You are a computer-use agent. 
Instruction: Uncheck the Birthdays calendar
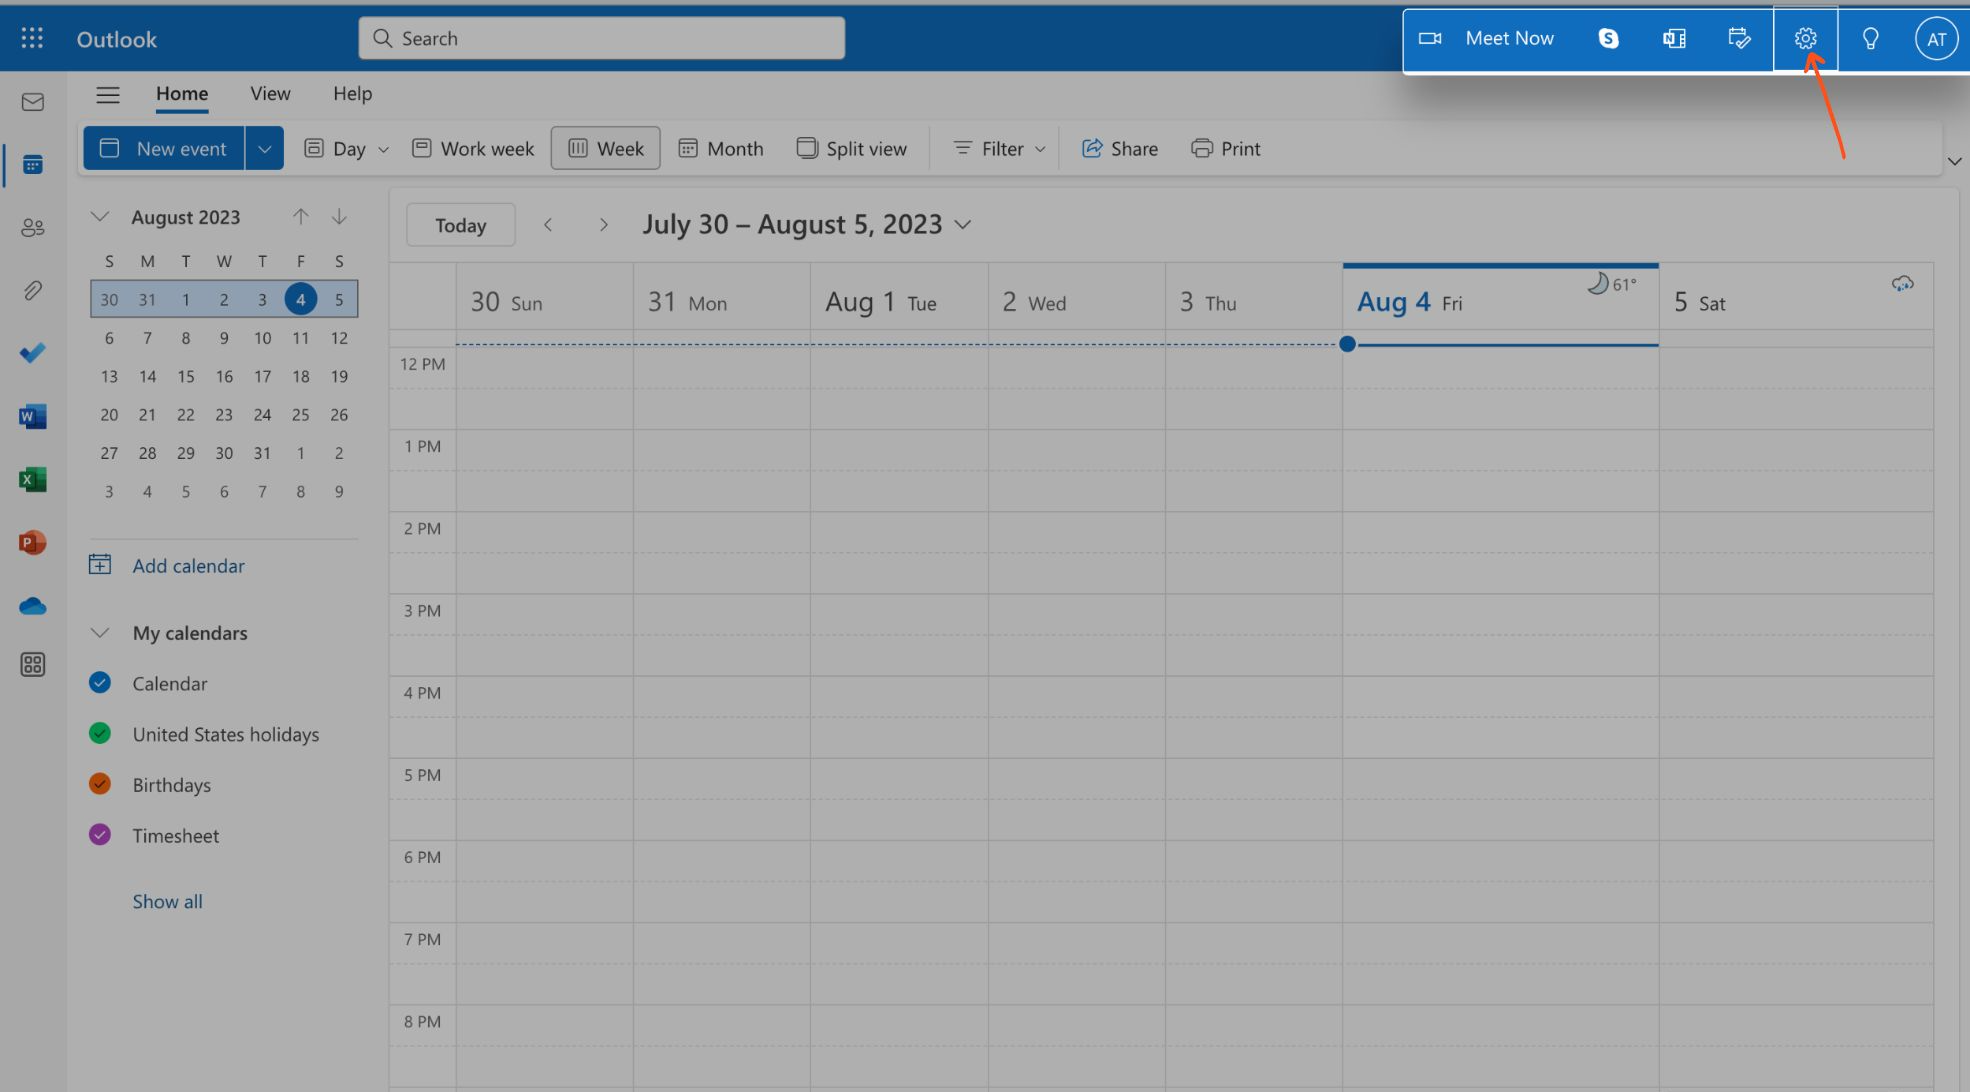tap(100, 784)
